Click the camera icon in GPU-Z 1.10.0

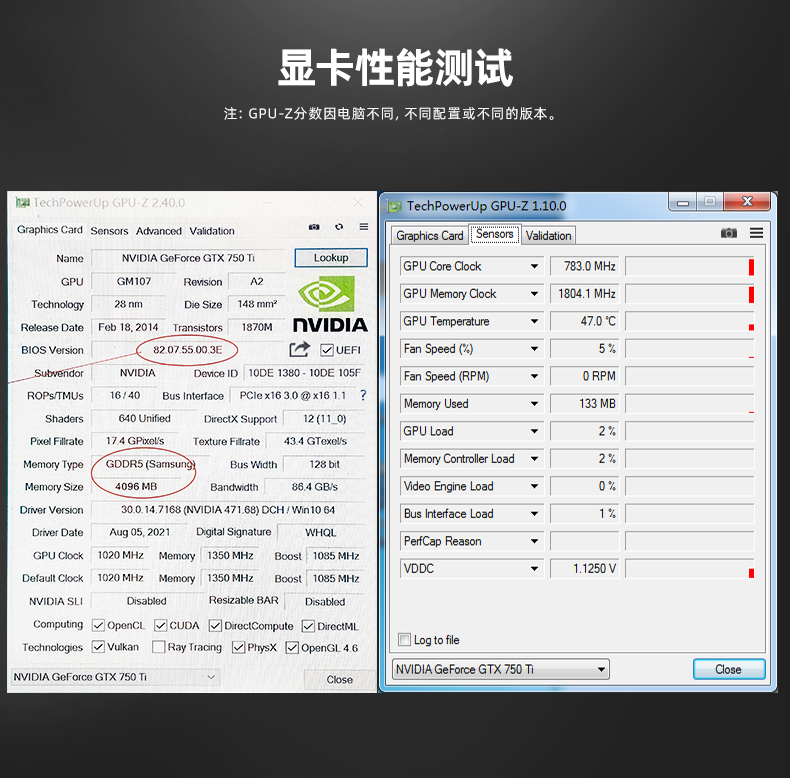pyautogui.click(x=729, y=233)
